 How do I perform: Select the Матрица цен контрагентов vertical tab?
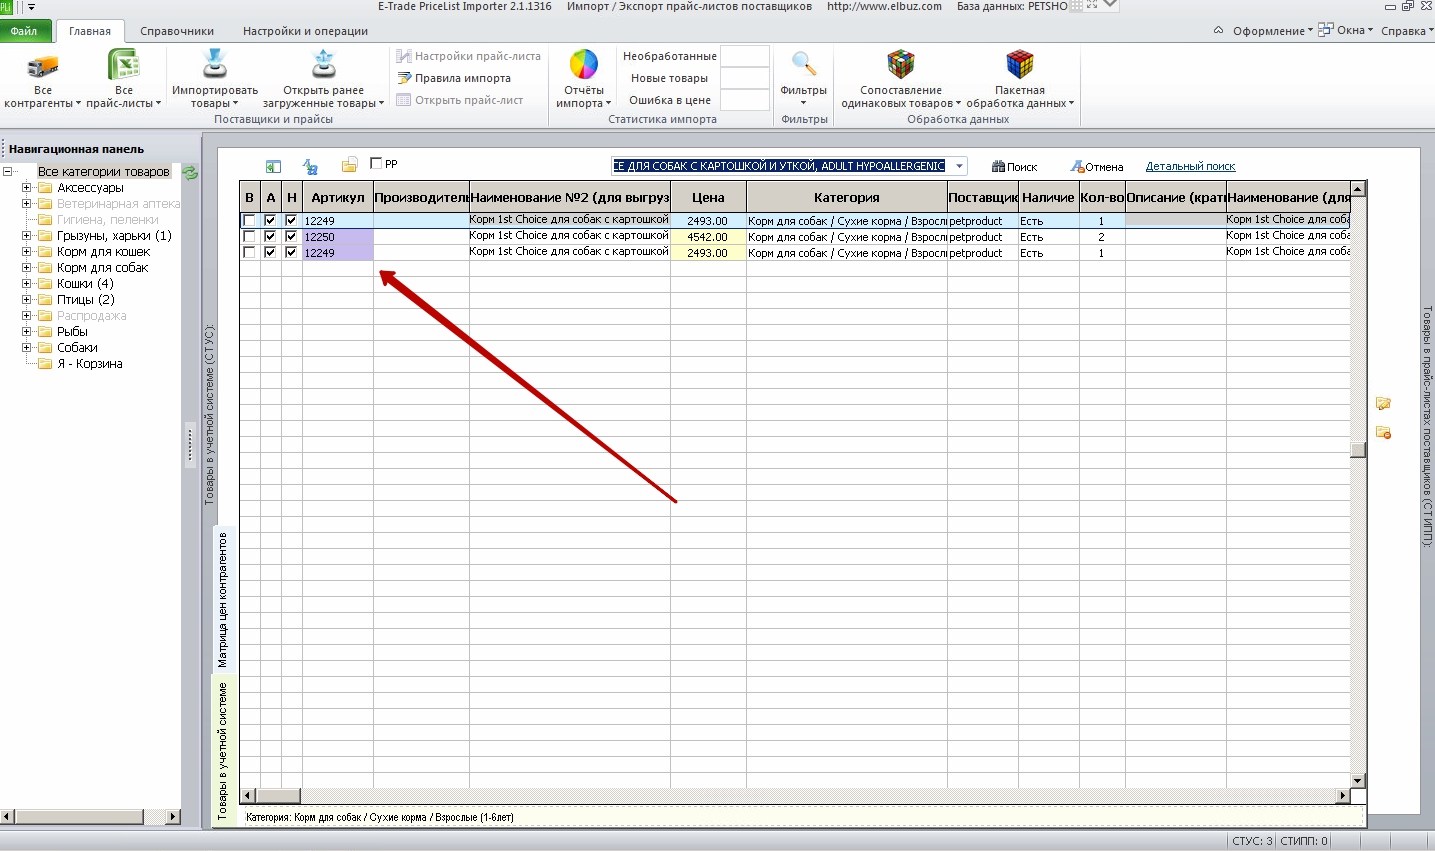click(x=223, y=600)
